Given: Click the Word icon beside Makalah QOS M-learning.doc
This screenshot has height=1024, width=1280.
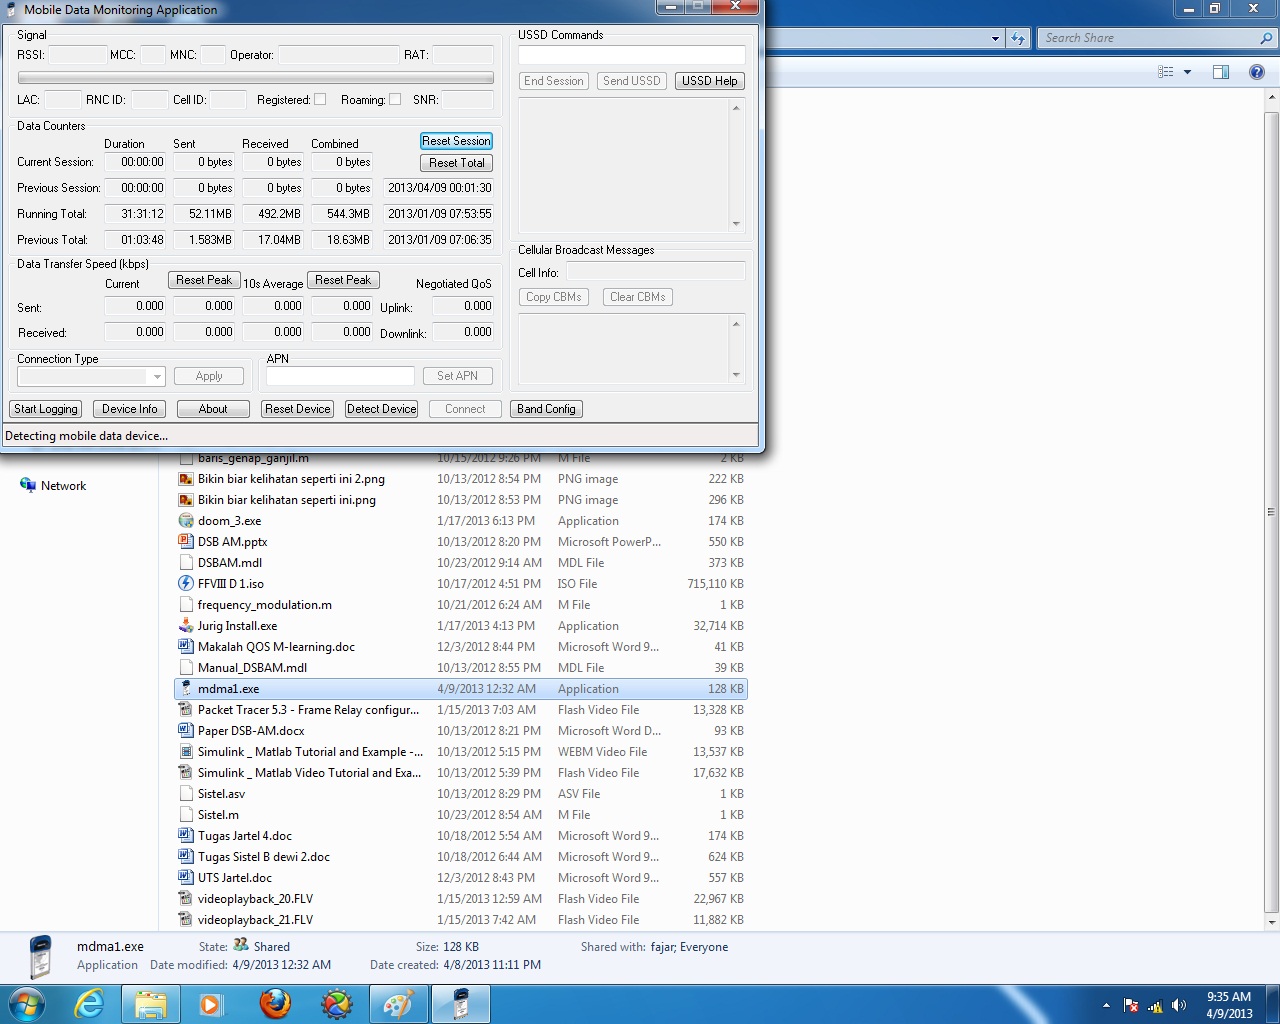Looking at the screenshot, I should (x=186, y=646).
